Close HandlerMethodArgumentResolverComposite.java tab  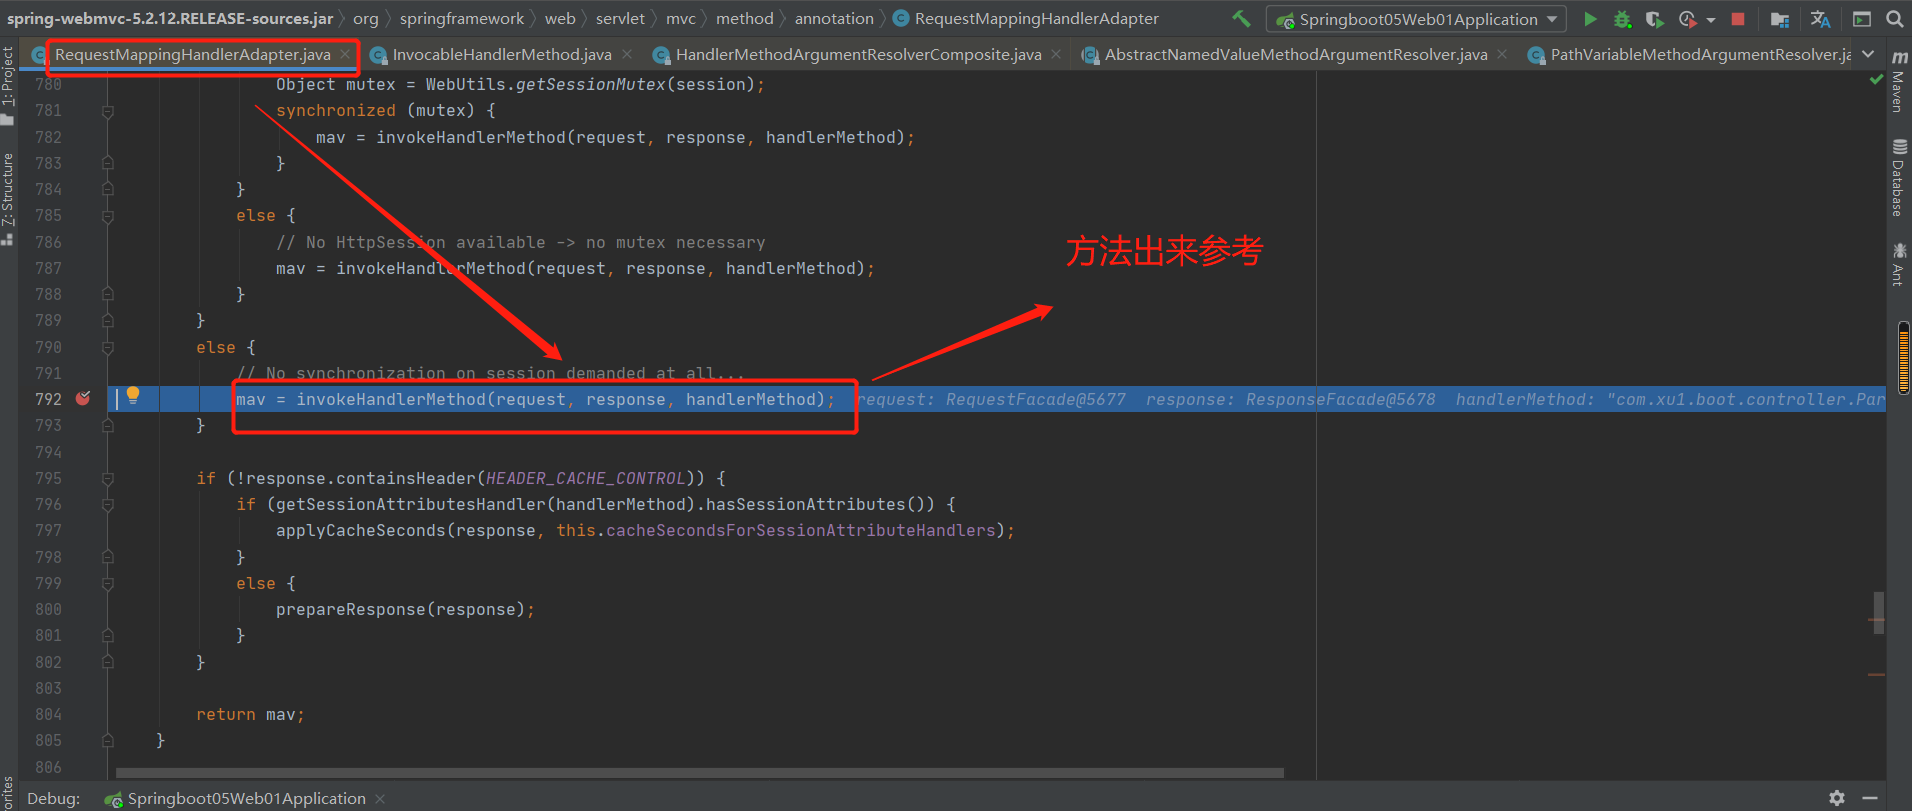click(1057, 54)
